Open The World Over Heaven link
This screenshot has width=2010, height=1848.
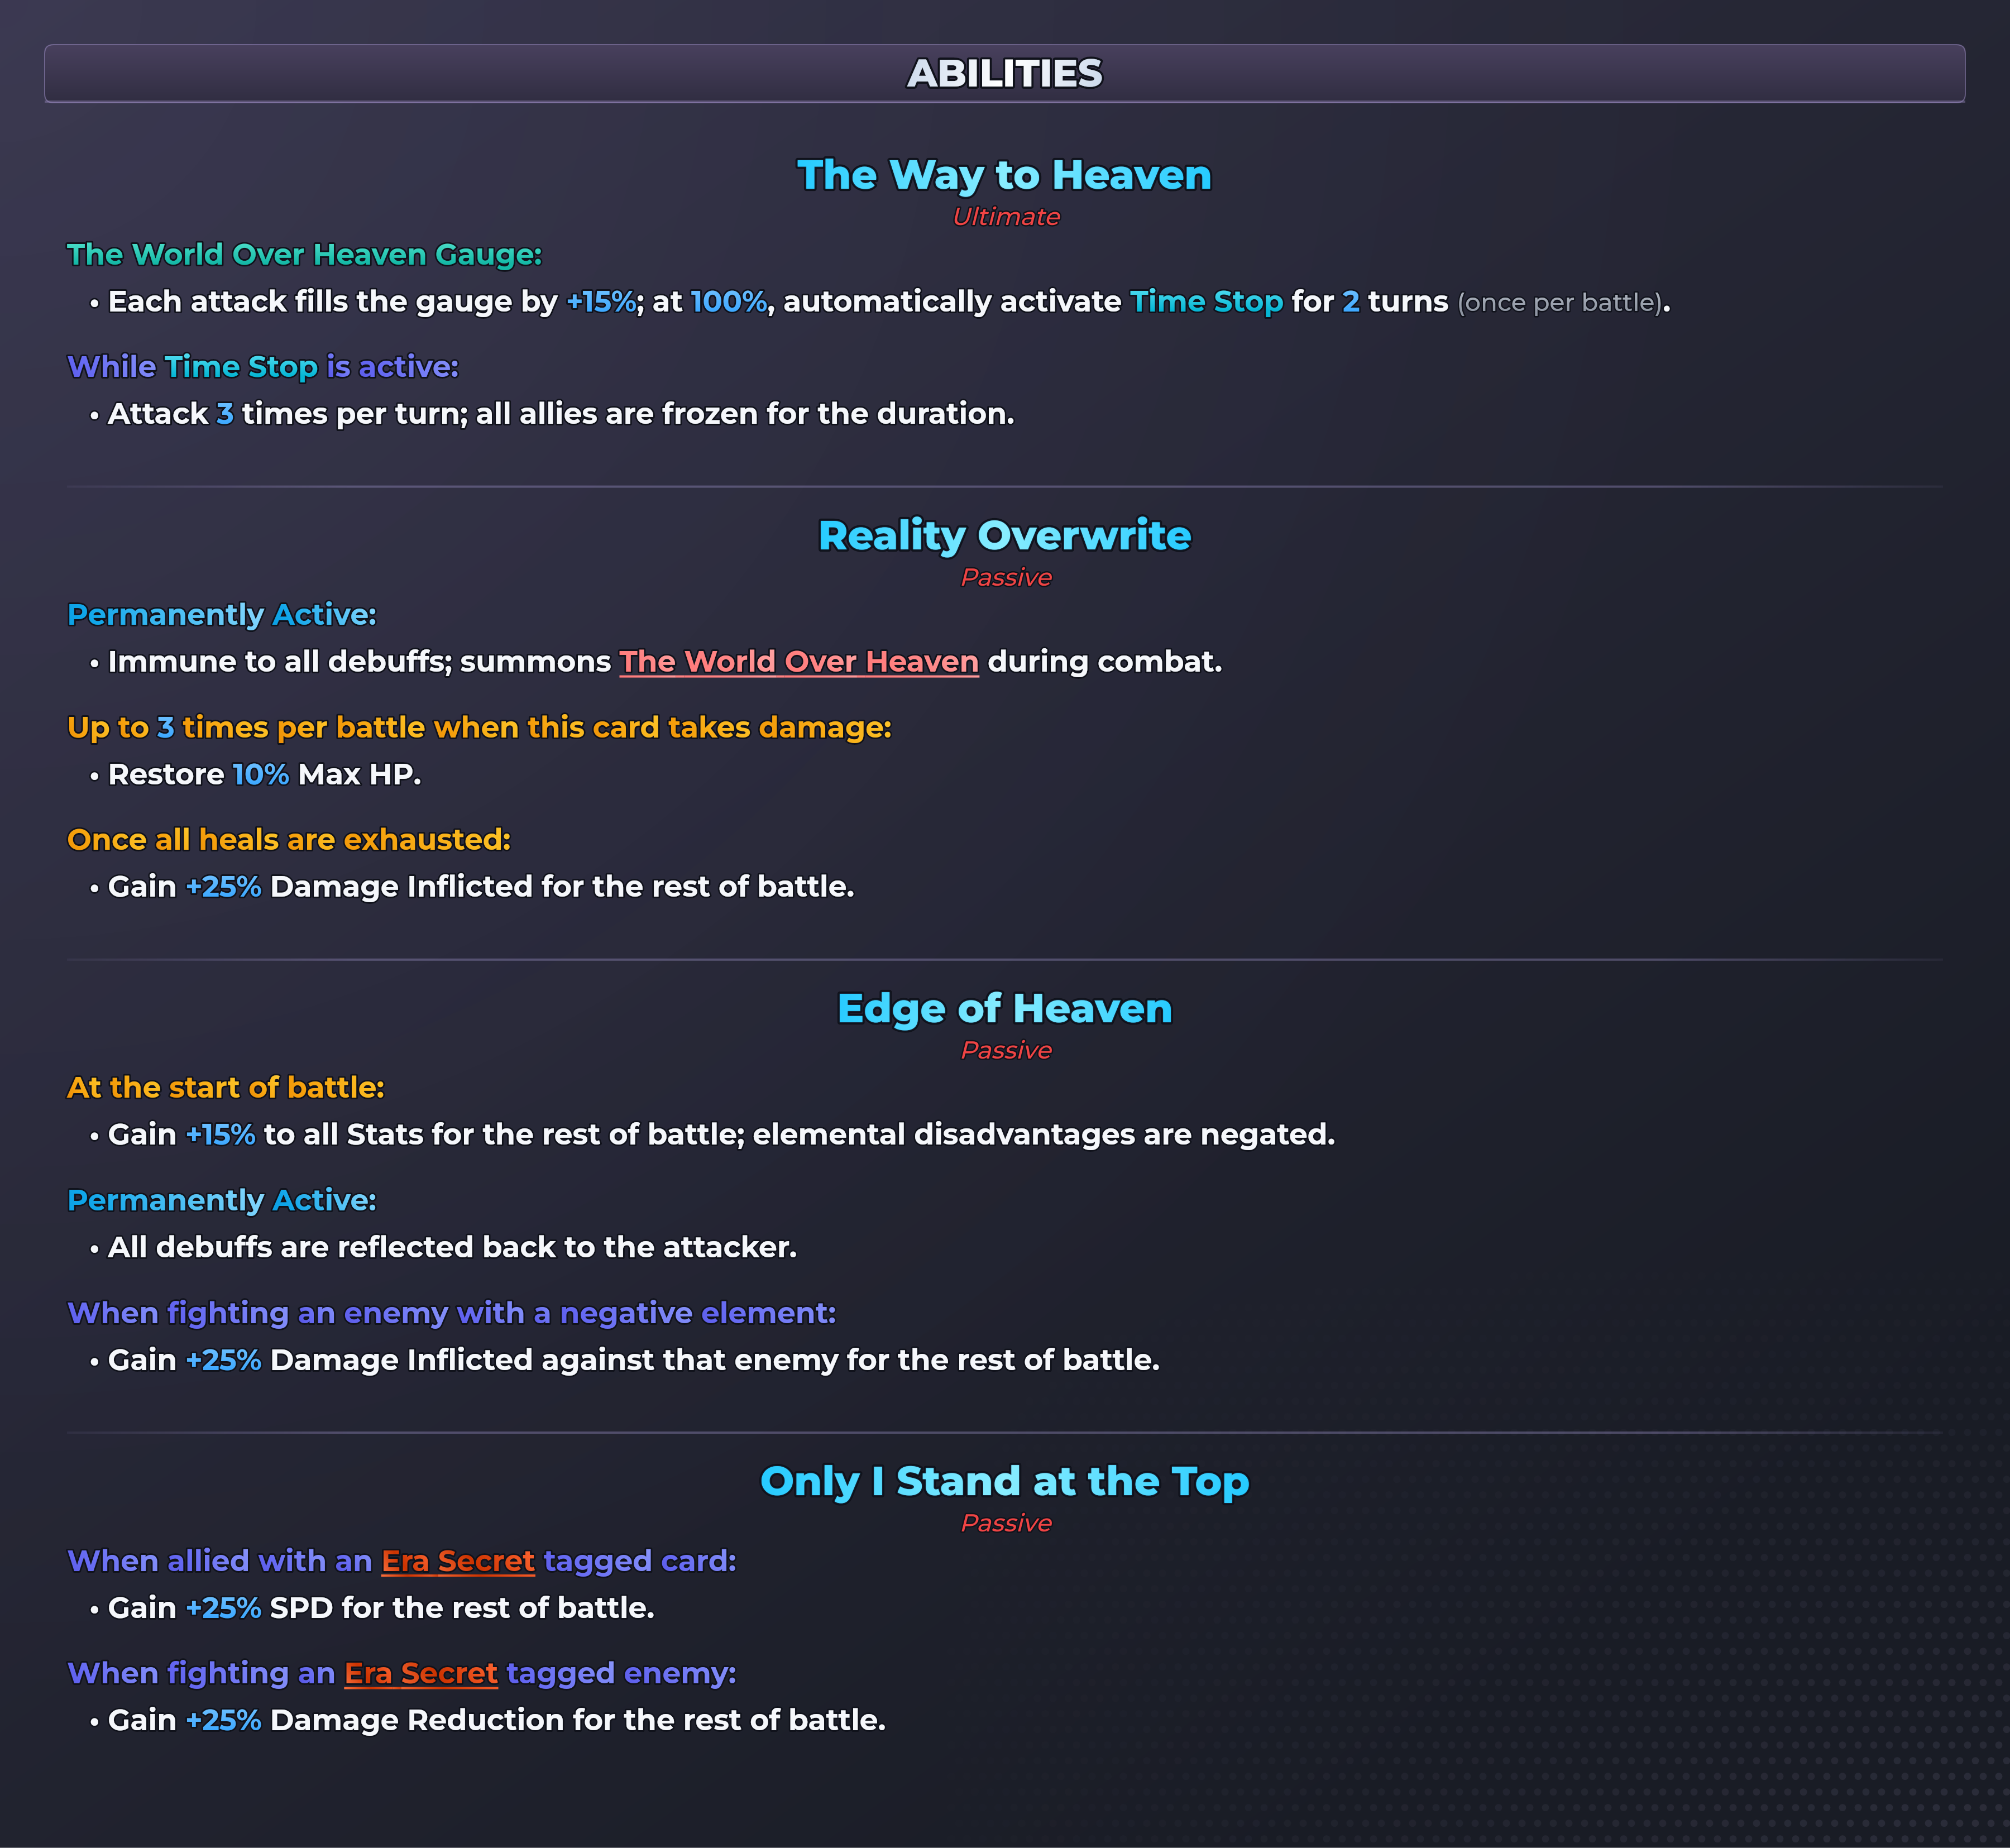(x=798, y=662)
